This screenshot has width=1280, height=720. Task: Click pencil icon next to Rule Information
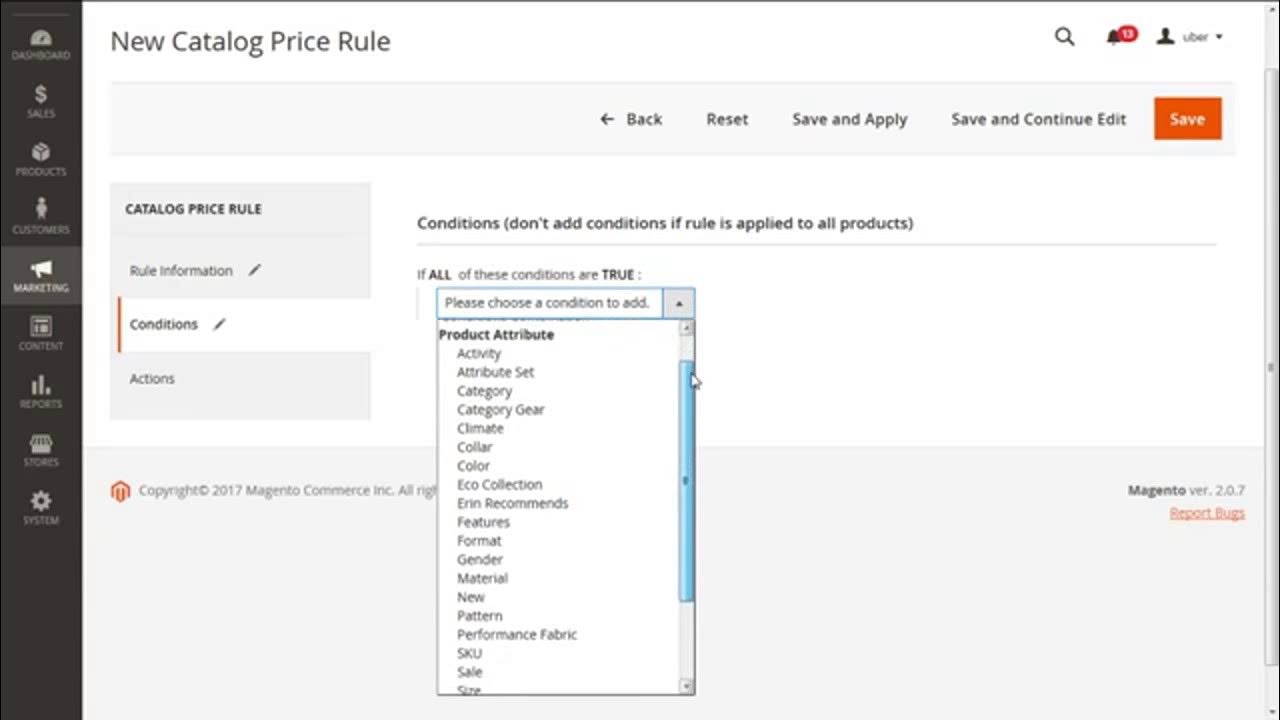(x=255, y=270)
